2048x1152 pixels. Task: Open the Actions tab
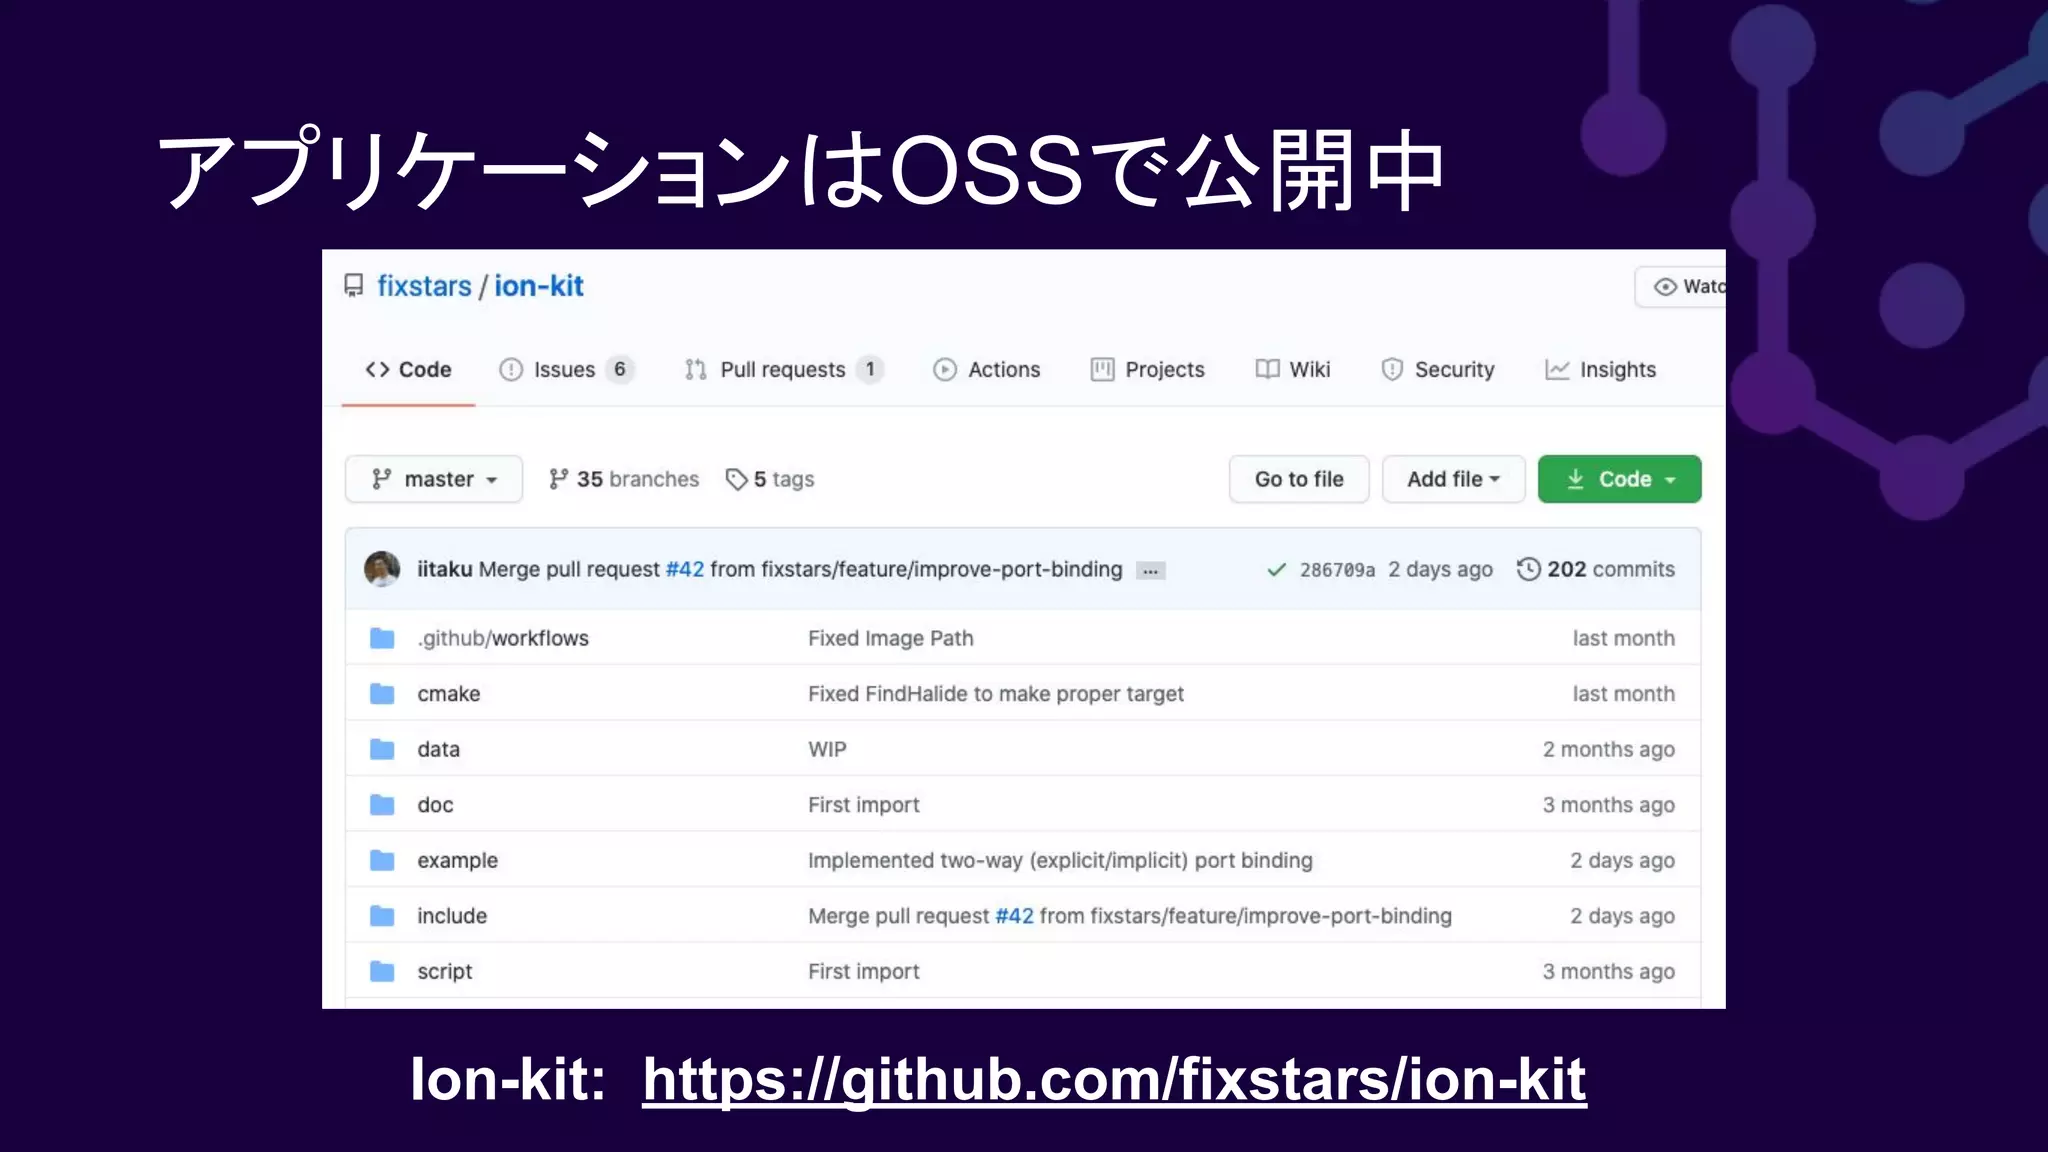click(987, 370)
